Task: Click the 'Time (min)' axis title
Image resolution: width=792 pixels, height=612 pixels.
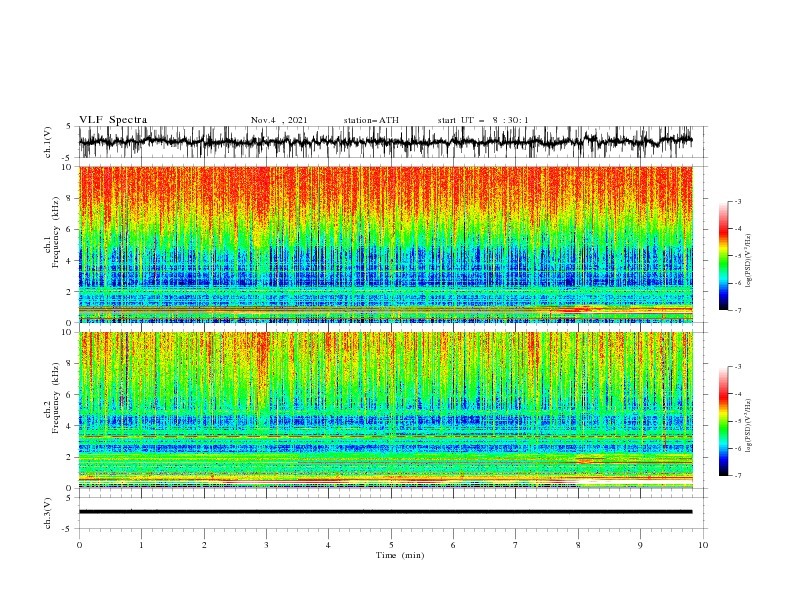Action: [x=400, y=555]
